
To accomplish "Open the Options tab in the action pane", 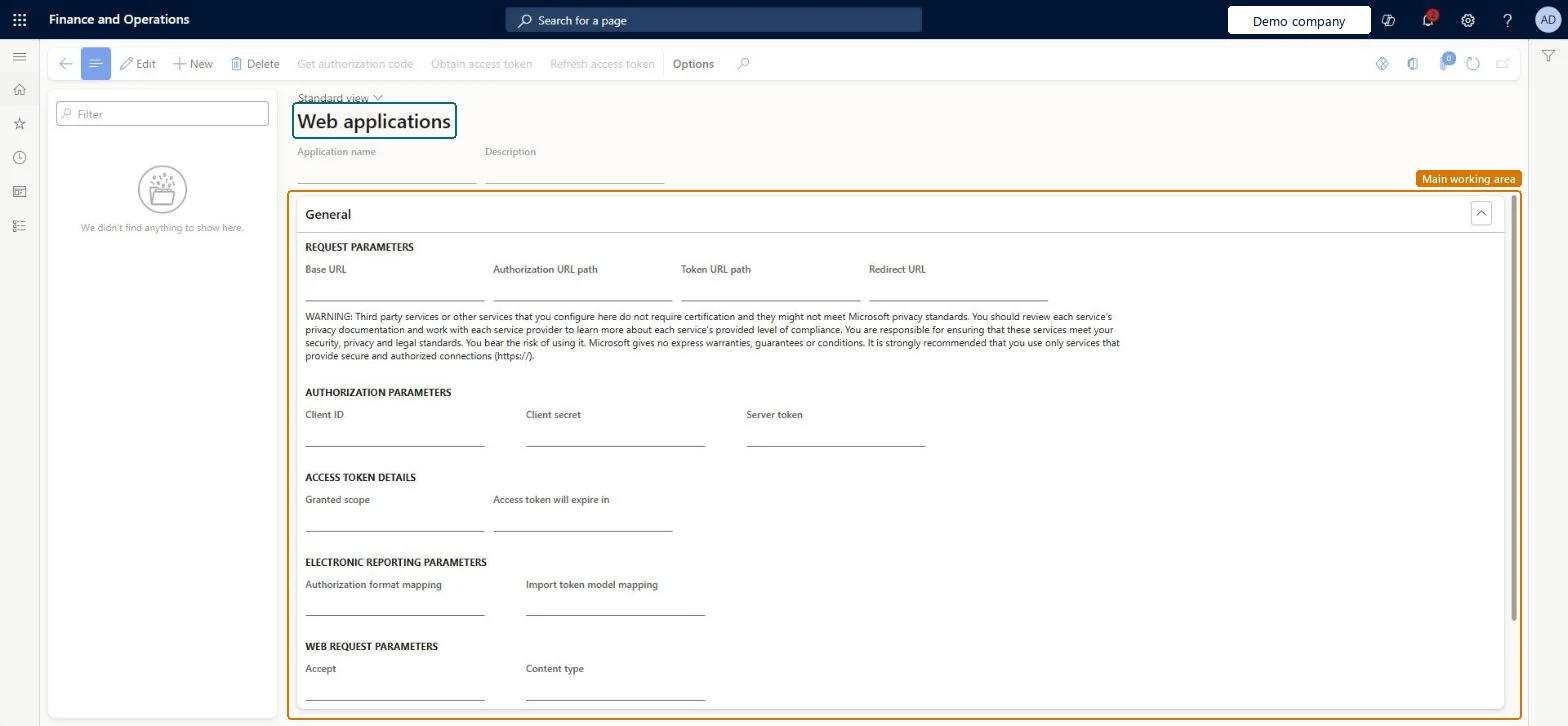I will point(693,64).
